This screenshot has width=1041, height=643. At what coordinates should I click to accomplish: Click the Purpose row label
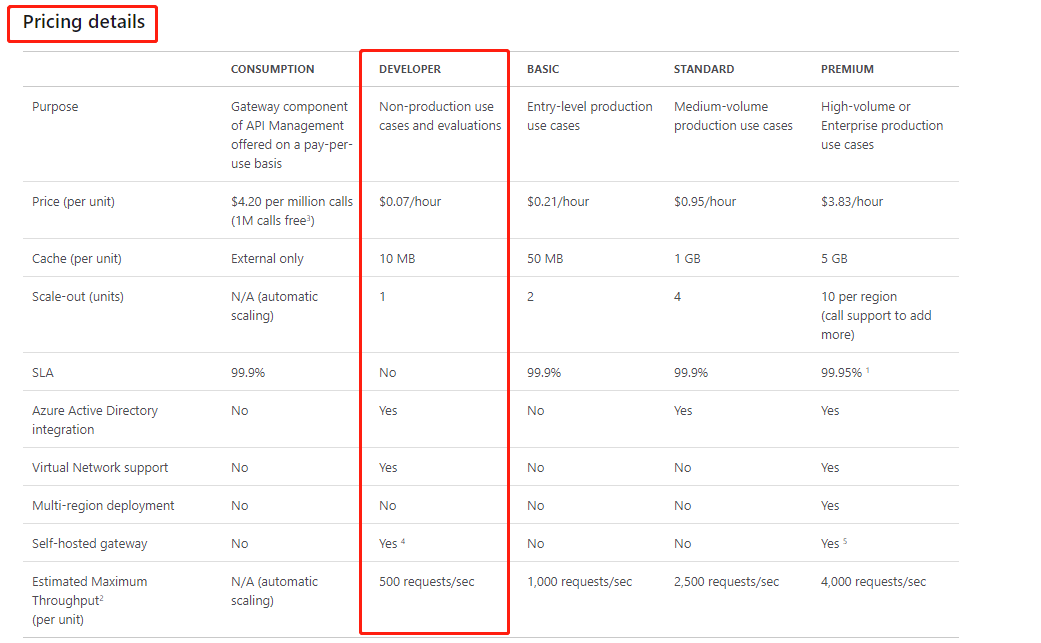point(55,107)
